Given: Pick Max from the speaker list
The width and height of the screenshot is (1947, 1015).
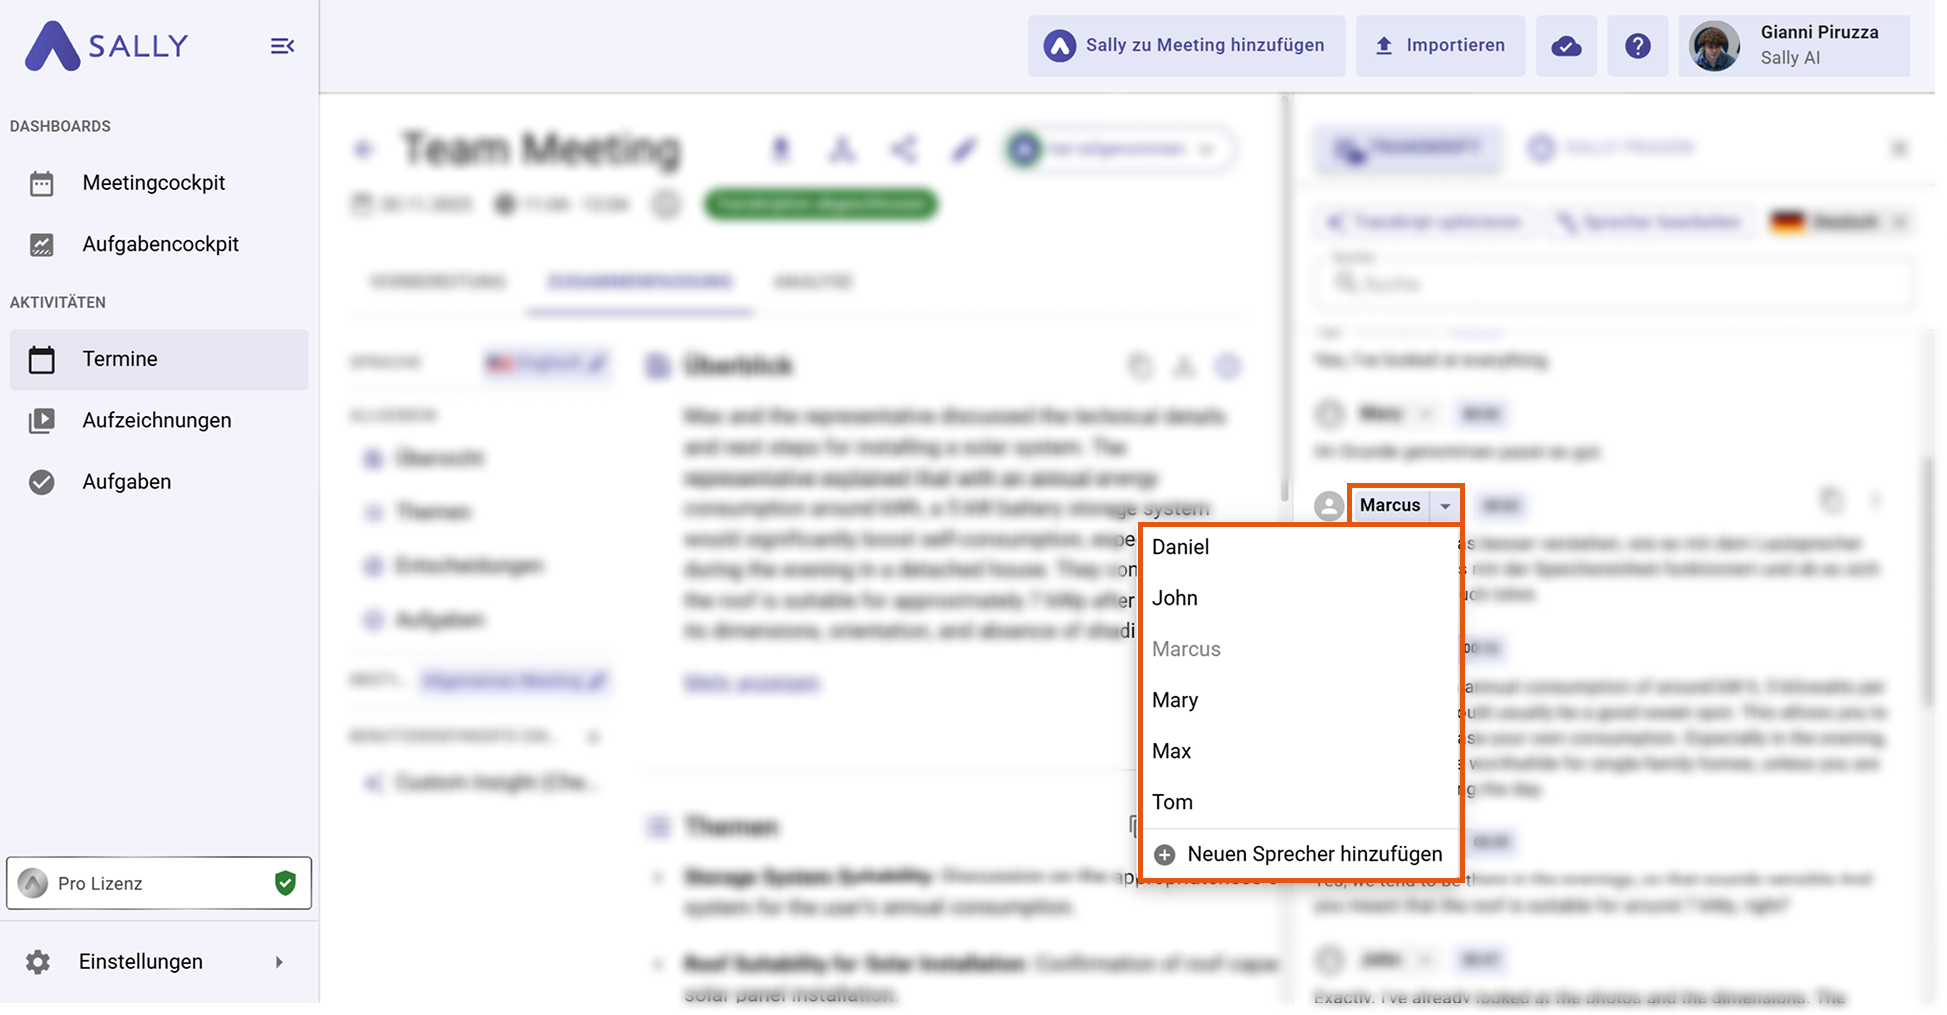Looking at the screenshot, I should coord(1171,751).
